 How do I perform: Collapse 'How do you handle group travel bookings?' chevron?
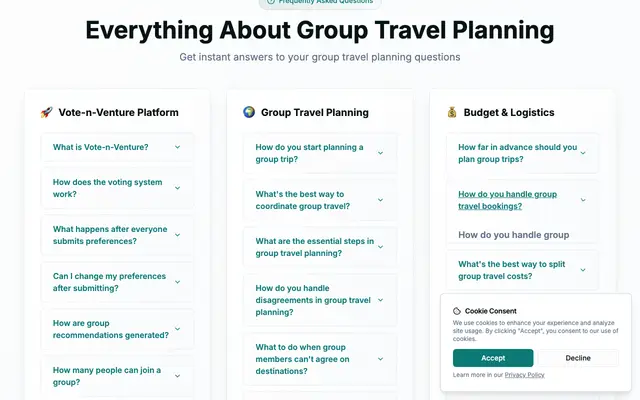point(583,200)
